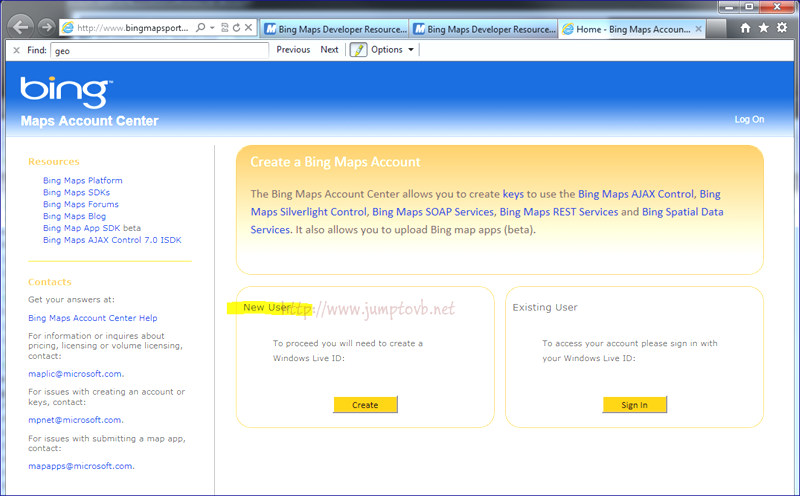Screen dimensions: 800x496
Task: Open the Bing Maps Platform link
Action: [83, 180]
